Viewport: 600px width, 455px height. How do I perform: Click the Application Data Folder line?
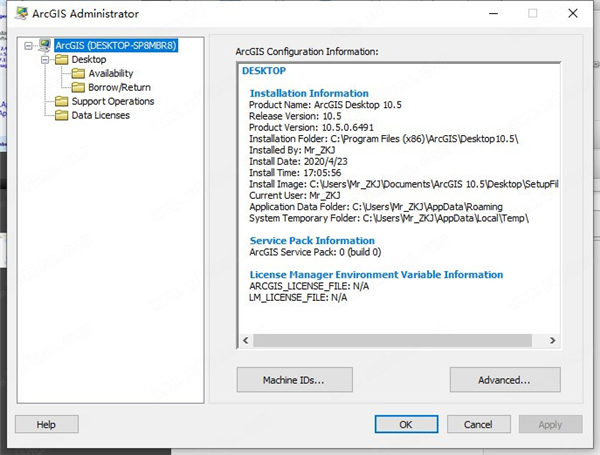pos(376,207)
